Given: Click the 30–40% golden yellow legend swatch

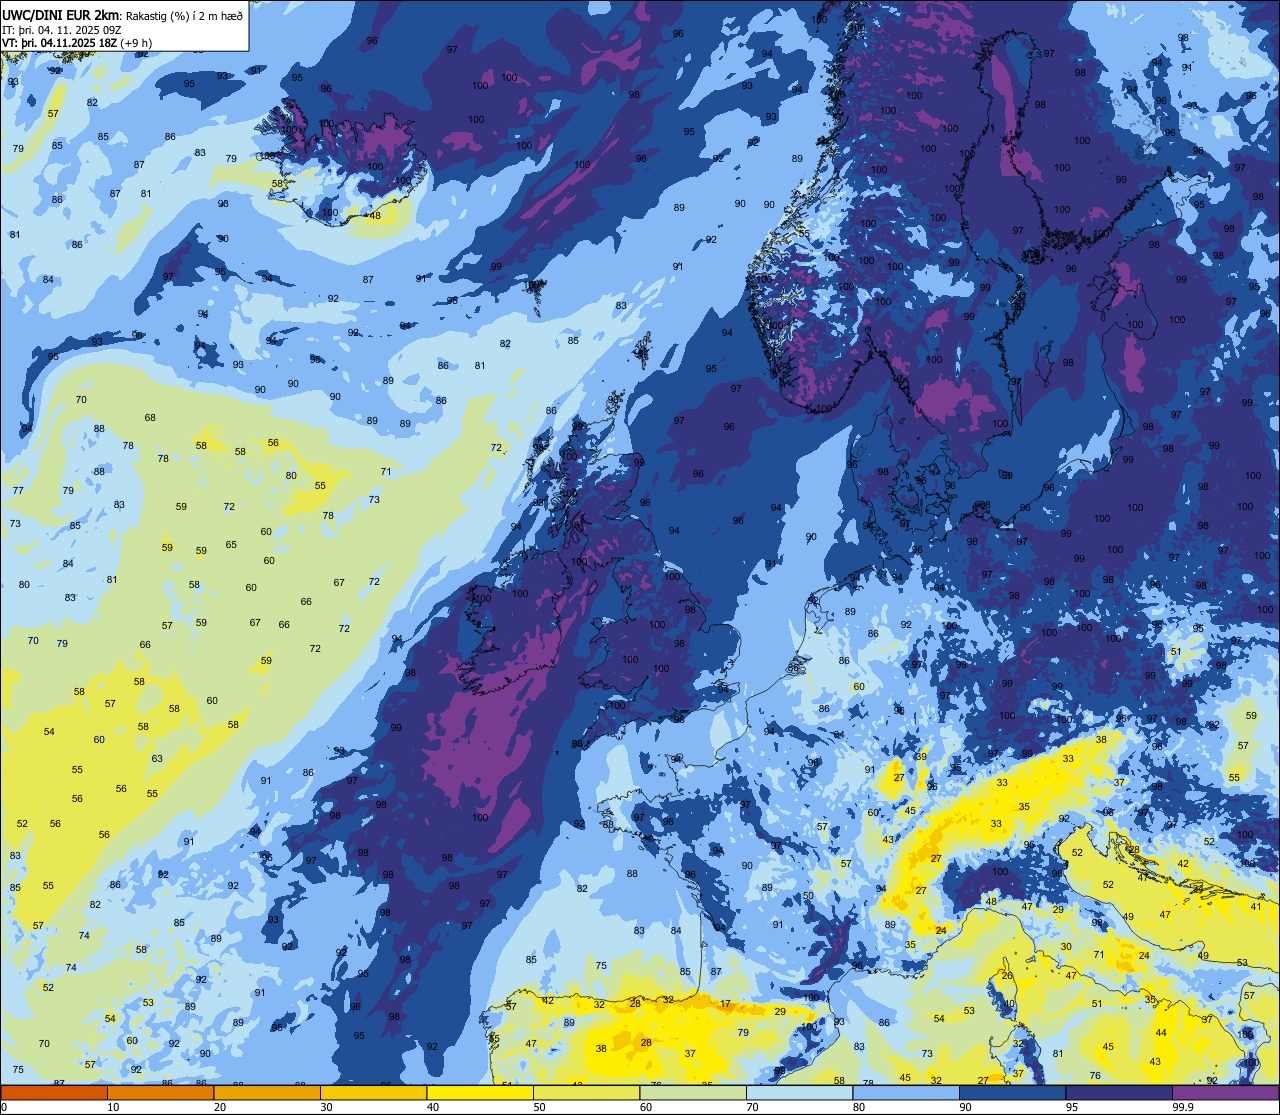Looking at the screenshot, I should coord(373,1092).
